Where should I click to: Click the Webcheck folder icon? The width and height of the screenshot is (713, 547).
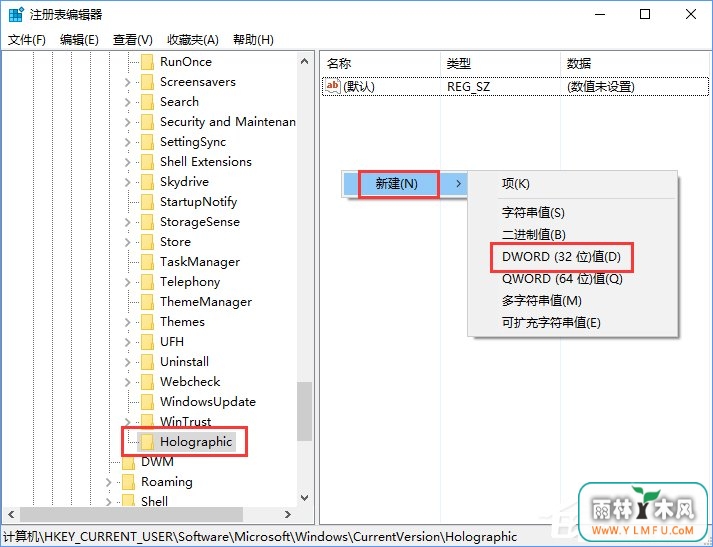(x=147, y=382)
